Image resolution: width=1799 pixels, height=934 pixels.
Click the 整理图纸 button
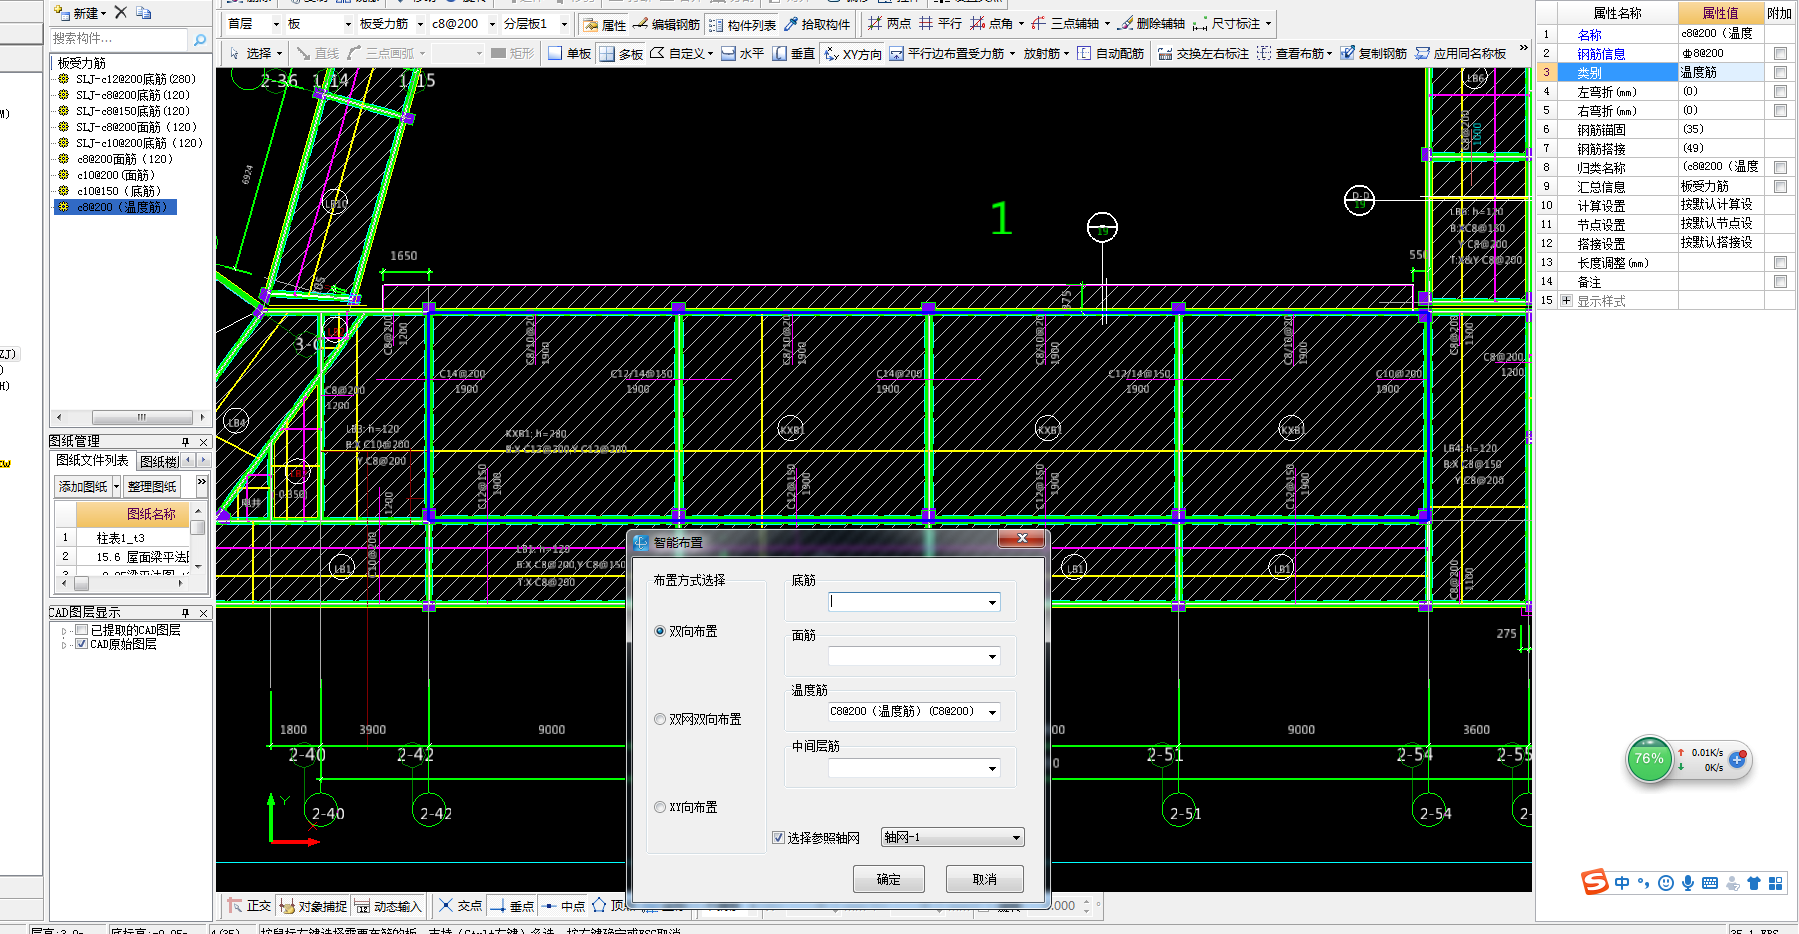point(152,486)
